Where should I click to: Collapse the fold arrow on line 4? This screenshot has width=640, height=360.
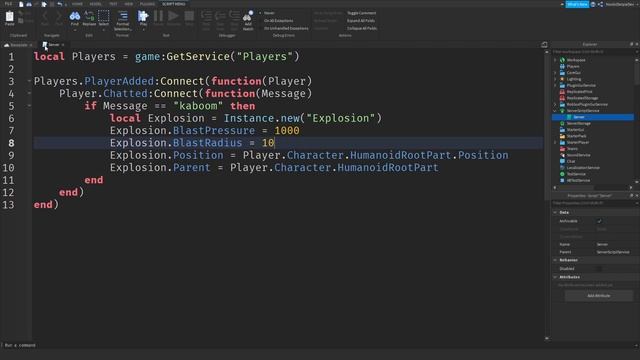point(29,93)
